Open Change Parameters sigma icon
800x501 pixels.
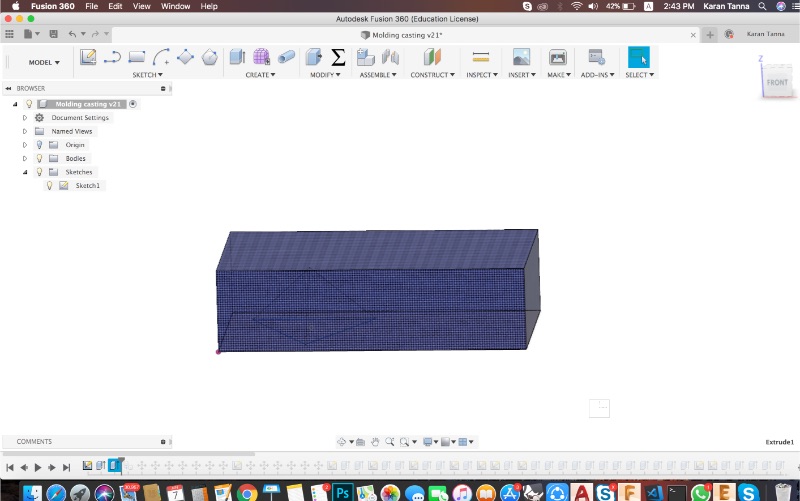click(338, 57)
